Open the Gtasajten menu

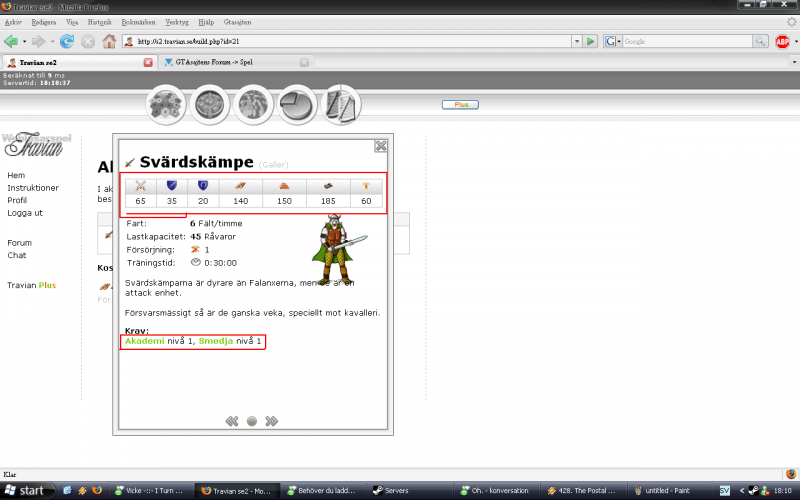[237, 22]
